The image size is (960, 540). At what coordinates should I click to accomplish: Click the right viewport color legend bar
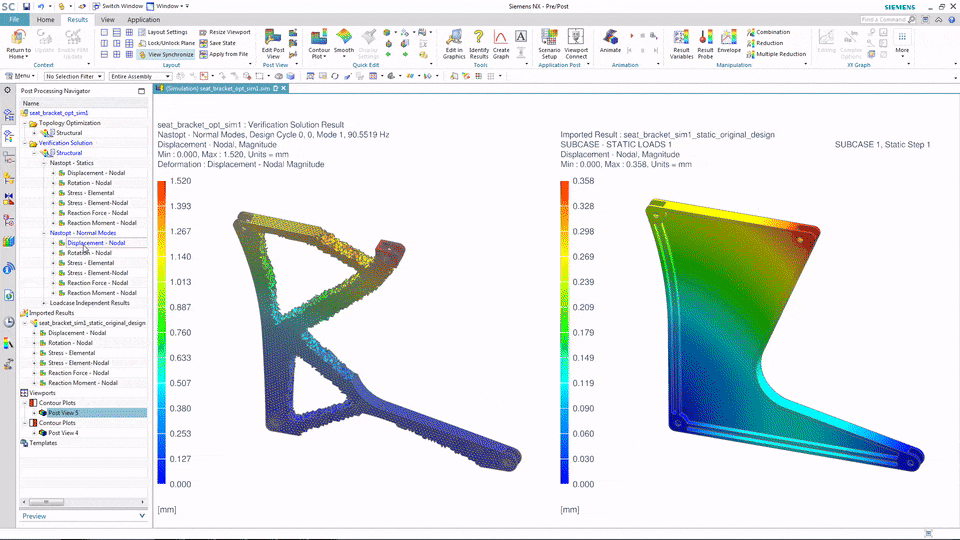point(564,332)
